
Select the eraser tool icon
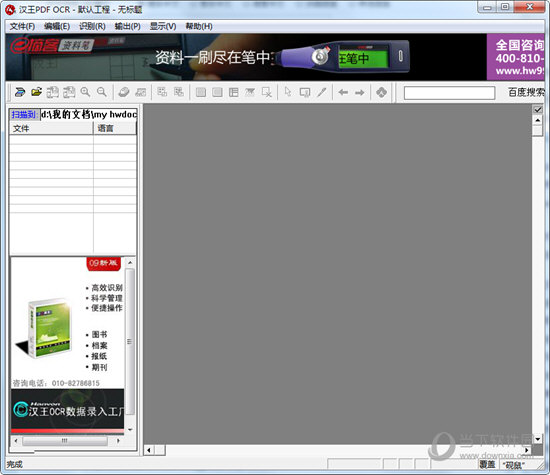[x=124, y=92]
